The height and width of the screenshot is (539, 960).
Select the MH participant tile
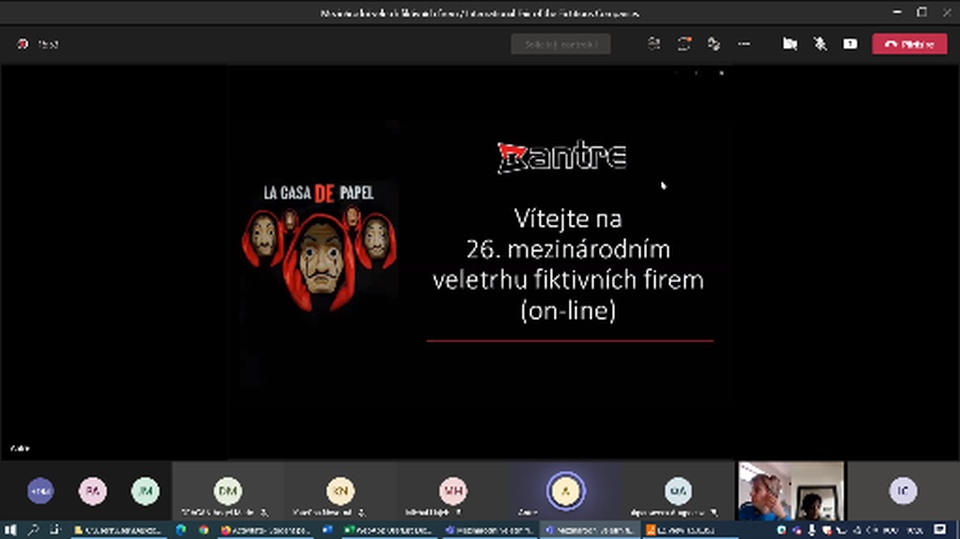pyautogui.click(x=452, y=491)
